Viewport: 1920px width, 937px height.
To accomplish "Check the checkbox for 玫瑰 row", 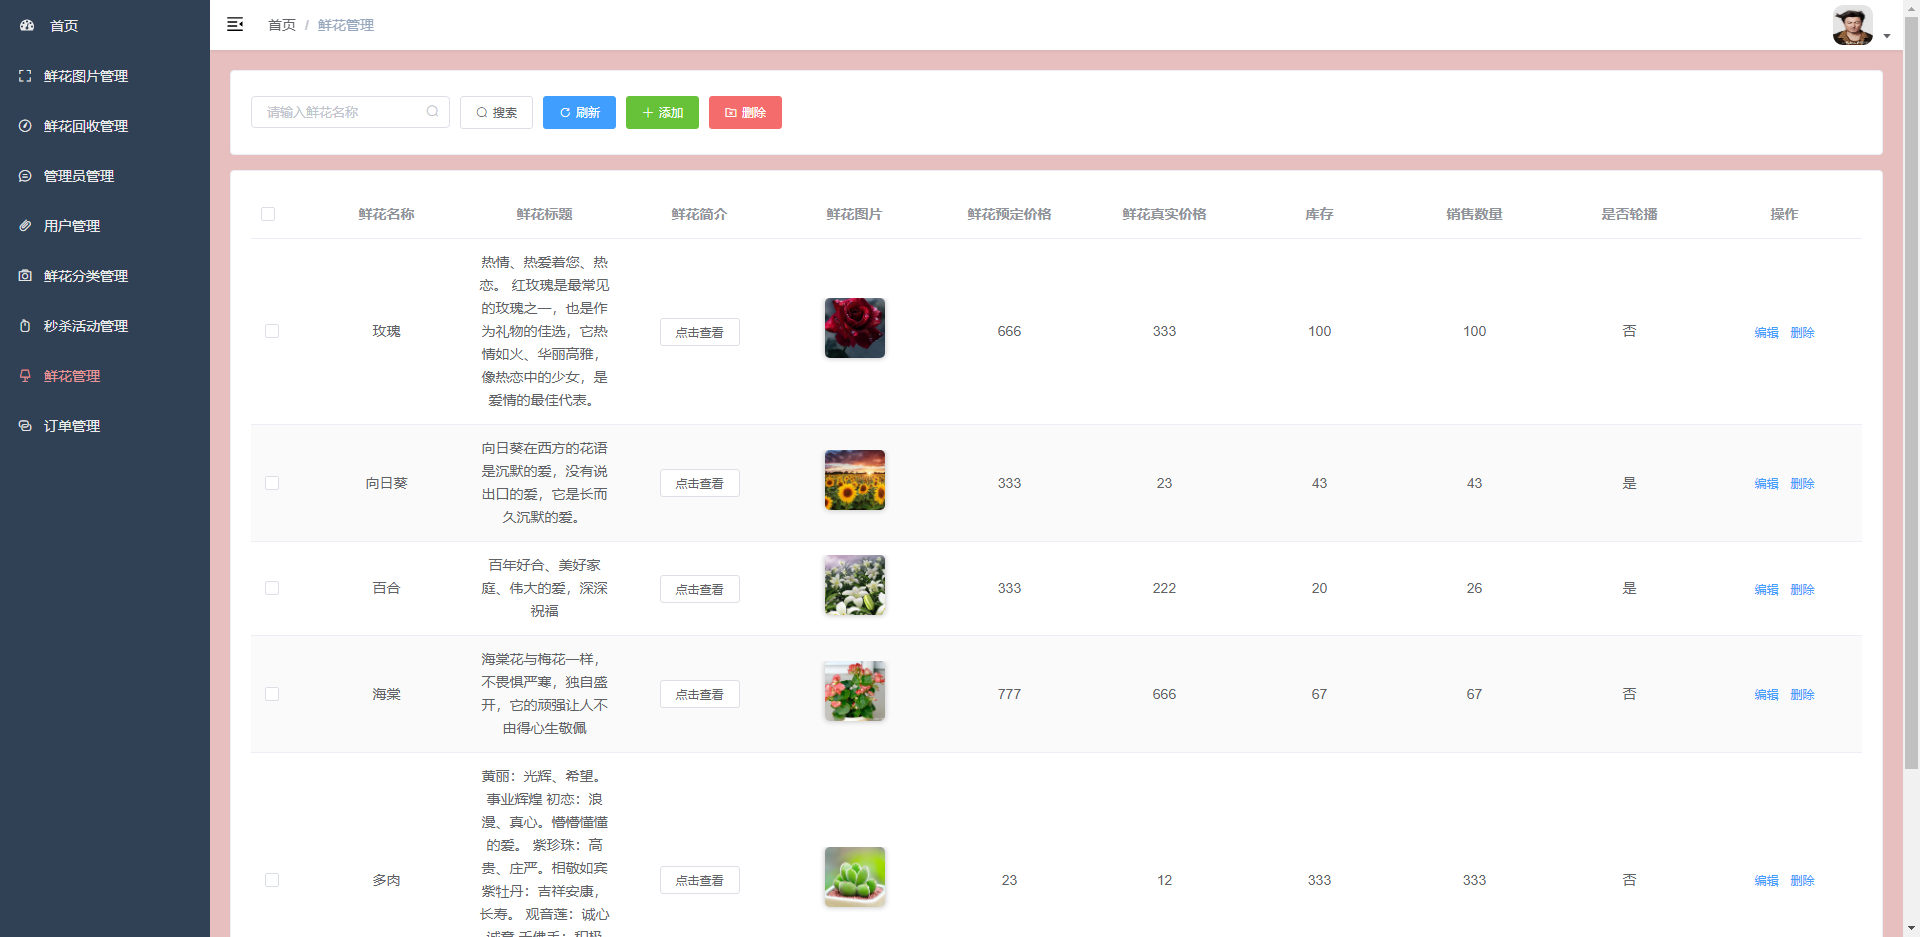I will (271, 331).
